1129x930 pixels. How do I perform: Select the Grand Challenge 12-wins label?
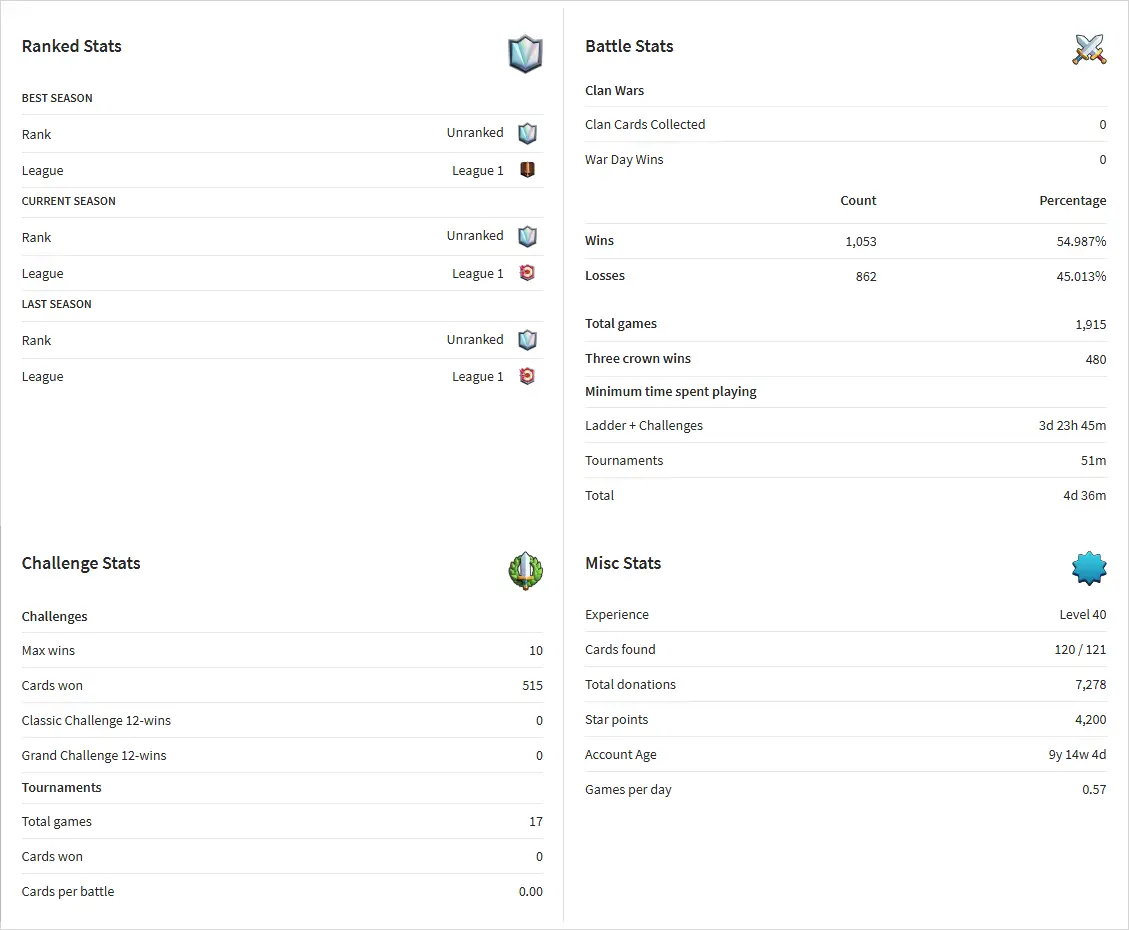[94, 755]
